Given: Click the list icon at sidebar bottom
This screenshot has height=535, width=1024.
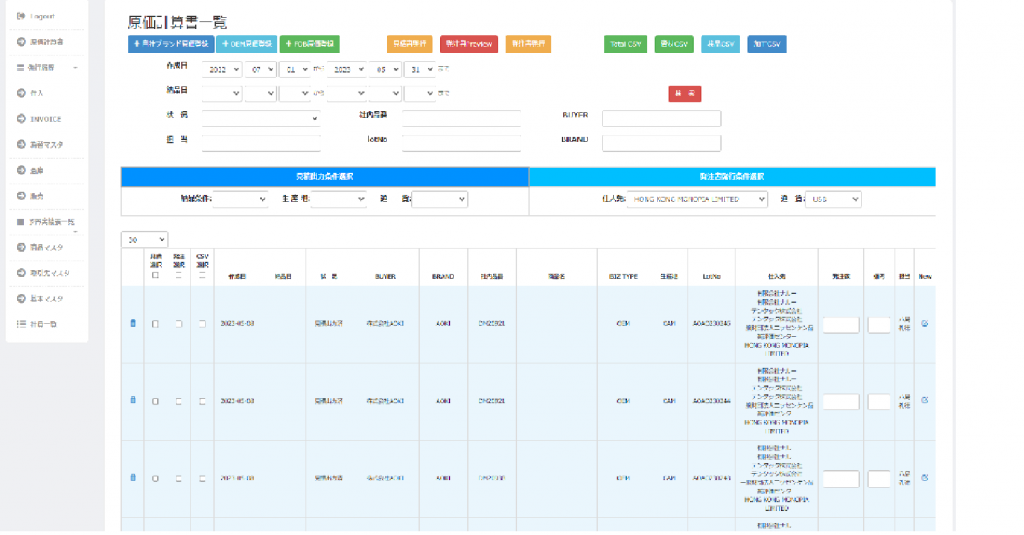Looking at the screenshot, I should [21, 323].
